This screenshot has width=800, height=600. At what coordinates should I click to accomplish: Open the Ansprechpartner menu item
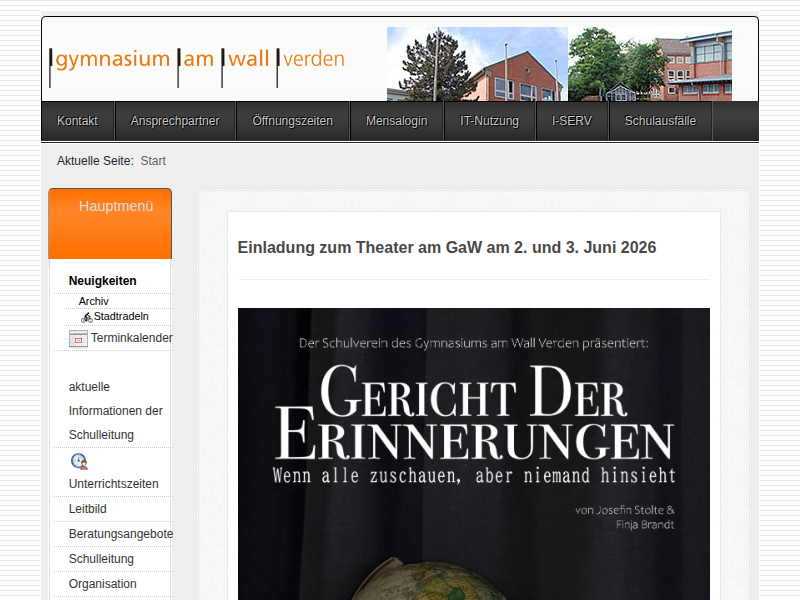coord(175,121)
